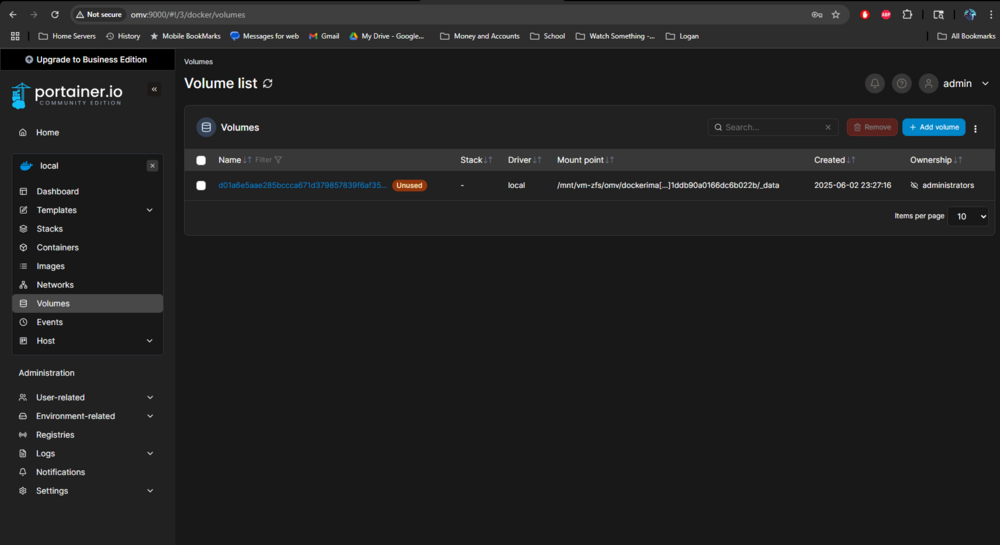Collapse the sidebar with double-arrow icon
The image size is (1000, 545).
coord(154,89)
